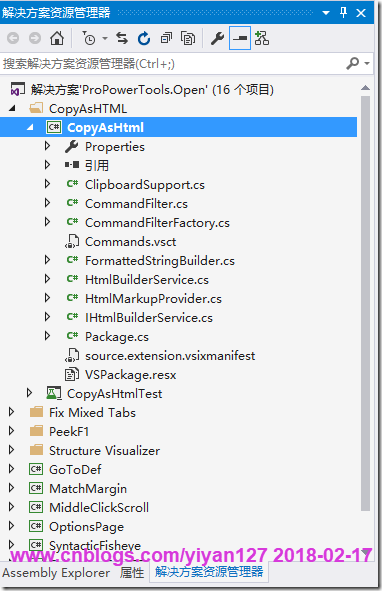Select the source.extension.vsixmanifest item
This screenshot has width=382, height=591.
click(170, 356)
